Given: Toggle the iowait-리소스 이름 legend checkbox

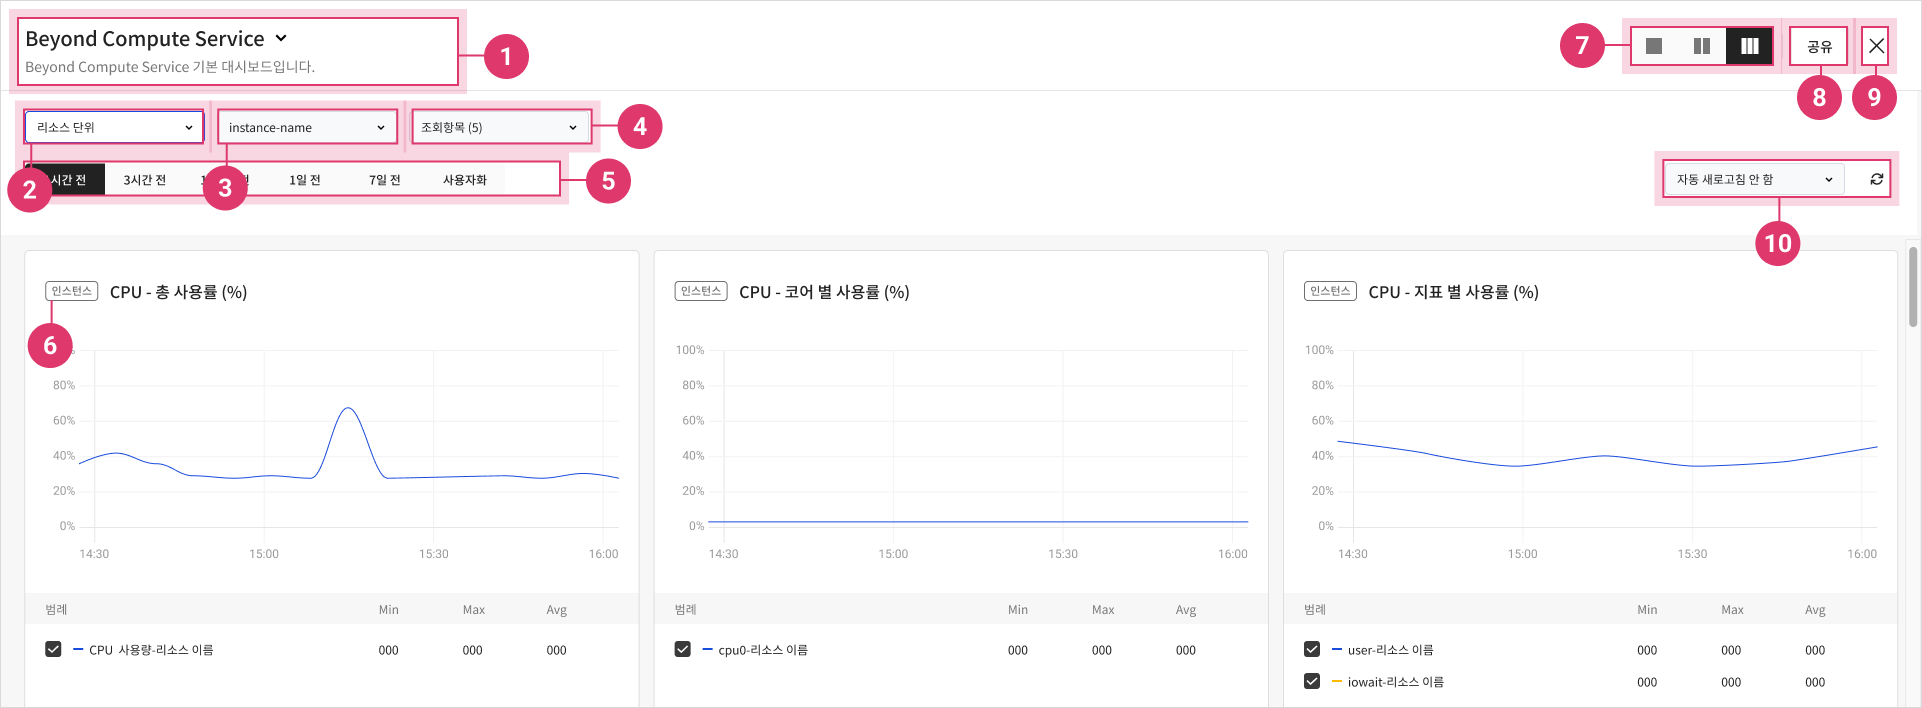Looking at the screenshot, I should pos(1312,681).
